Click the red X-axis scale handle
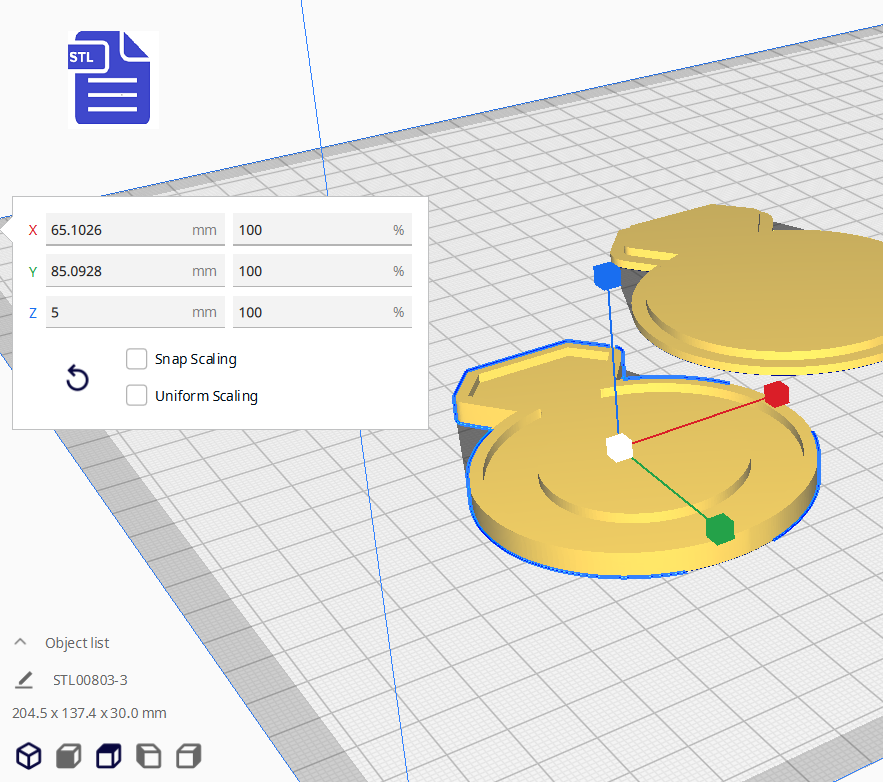 point(777,394)
